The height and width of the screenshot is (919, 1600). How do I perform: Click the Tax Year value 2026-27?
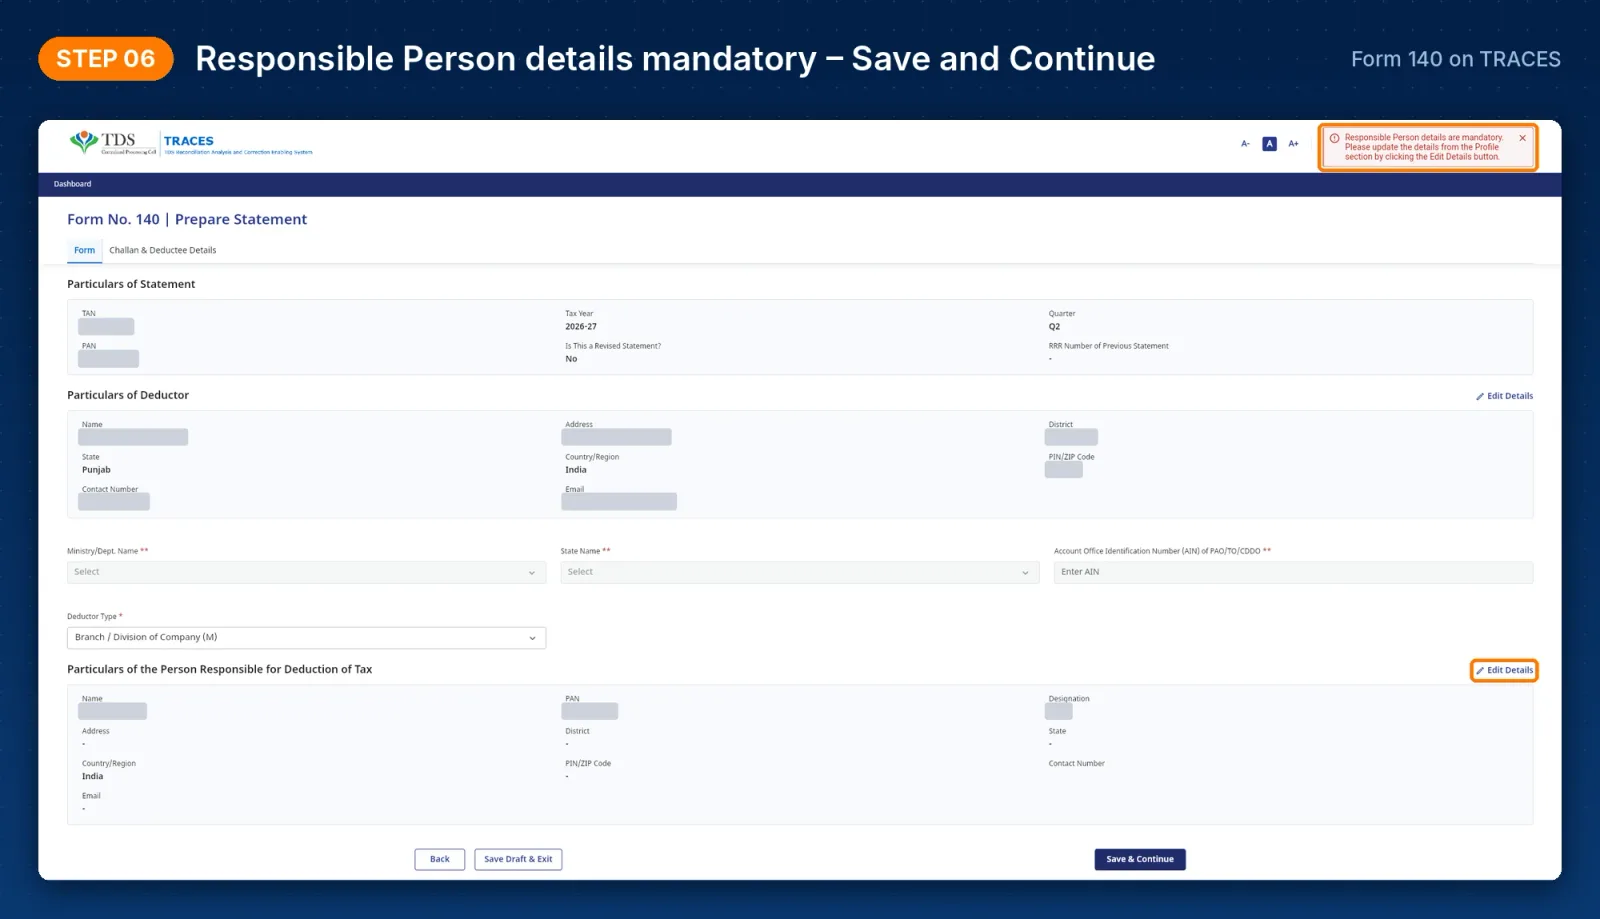pyautogui.click(x=581, y=327)
